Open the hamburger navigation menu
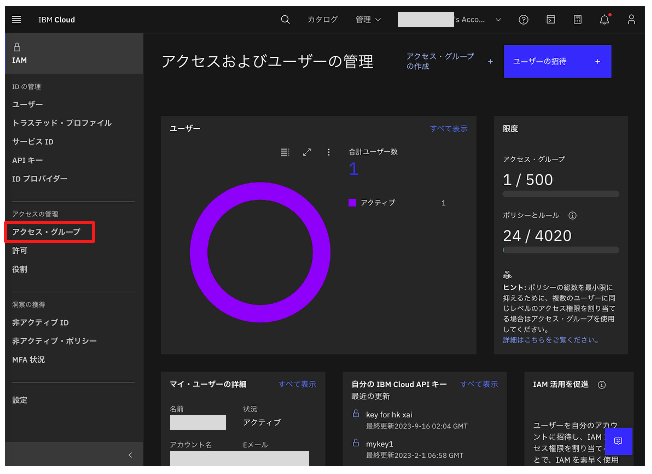 [x=19, y=19]
